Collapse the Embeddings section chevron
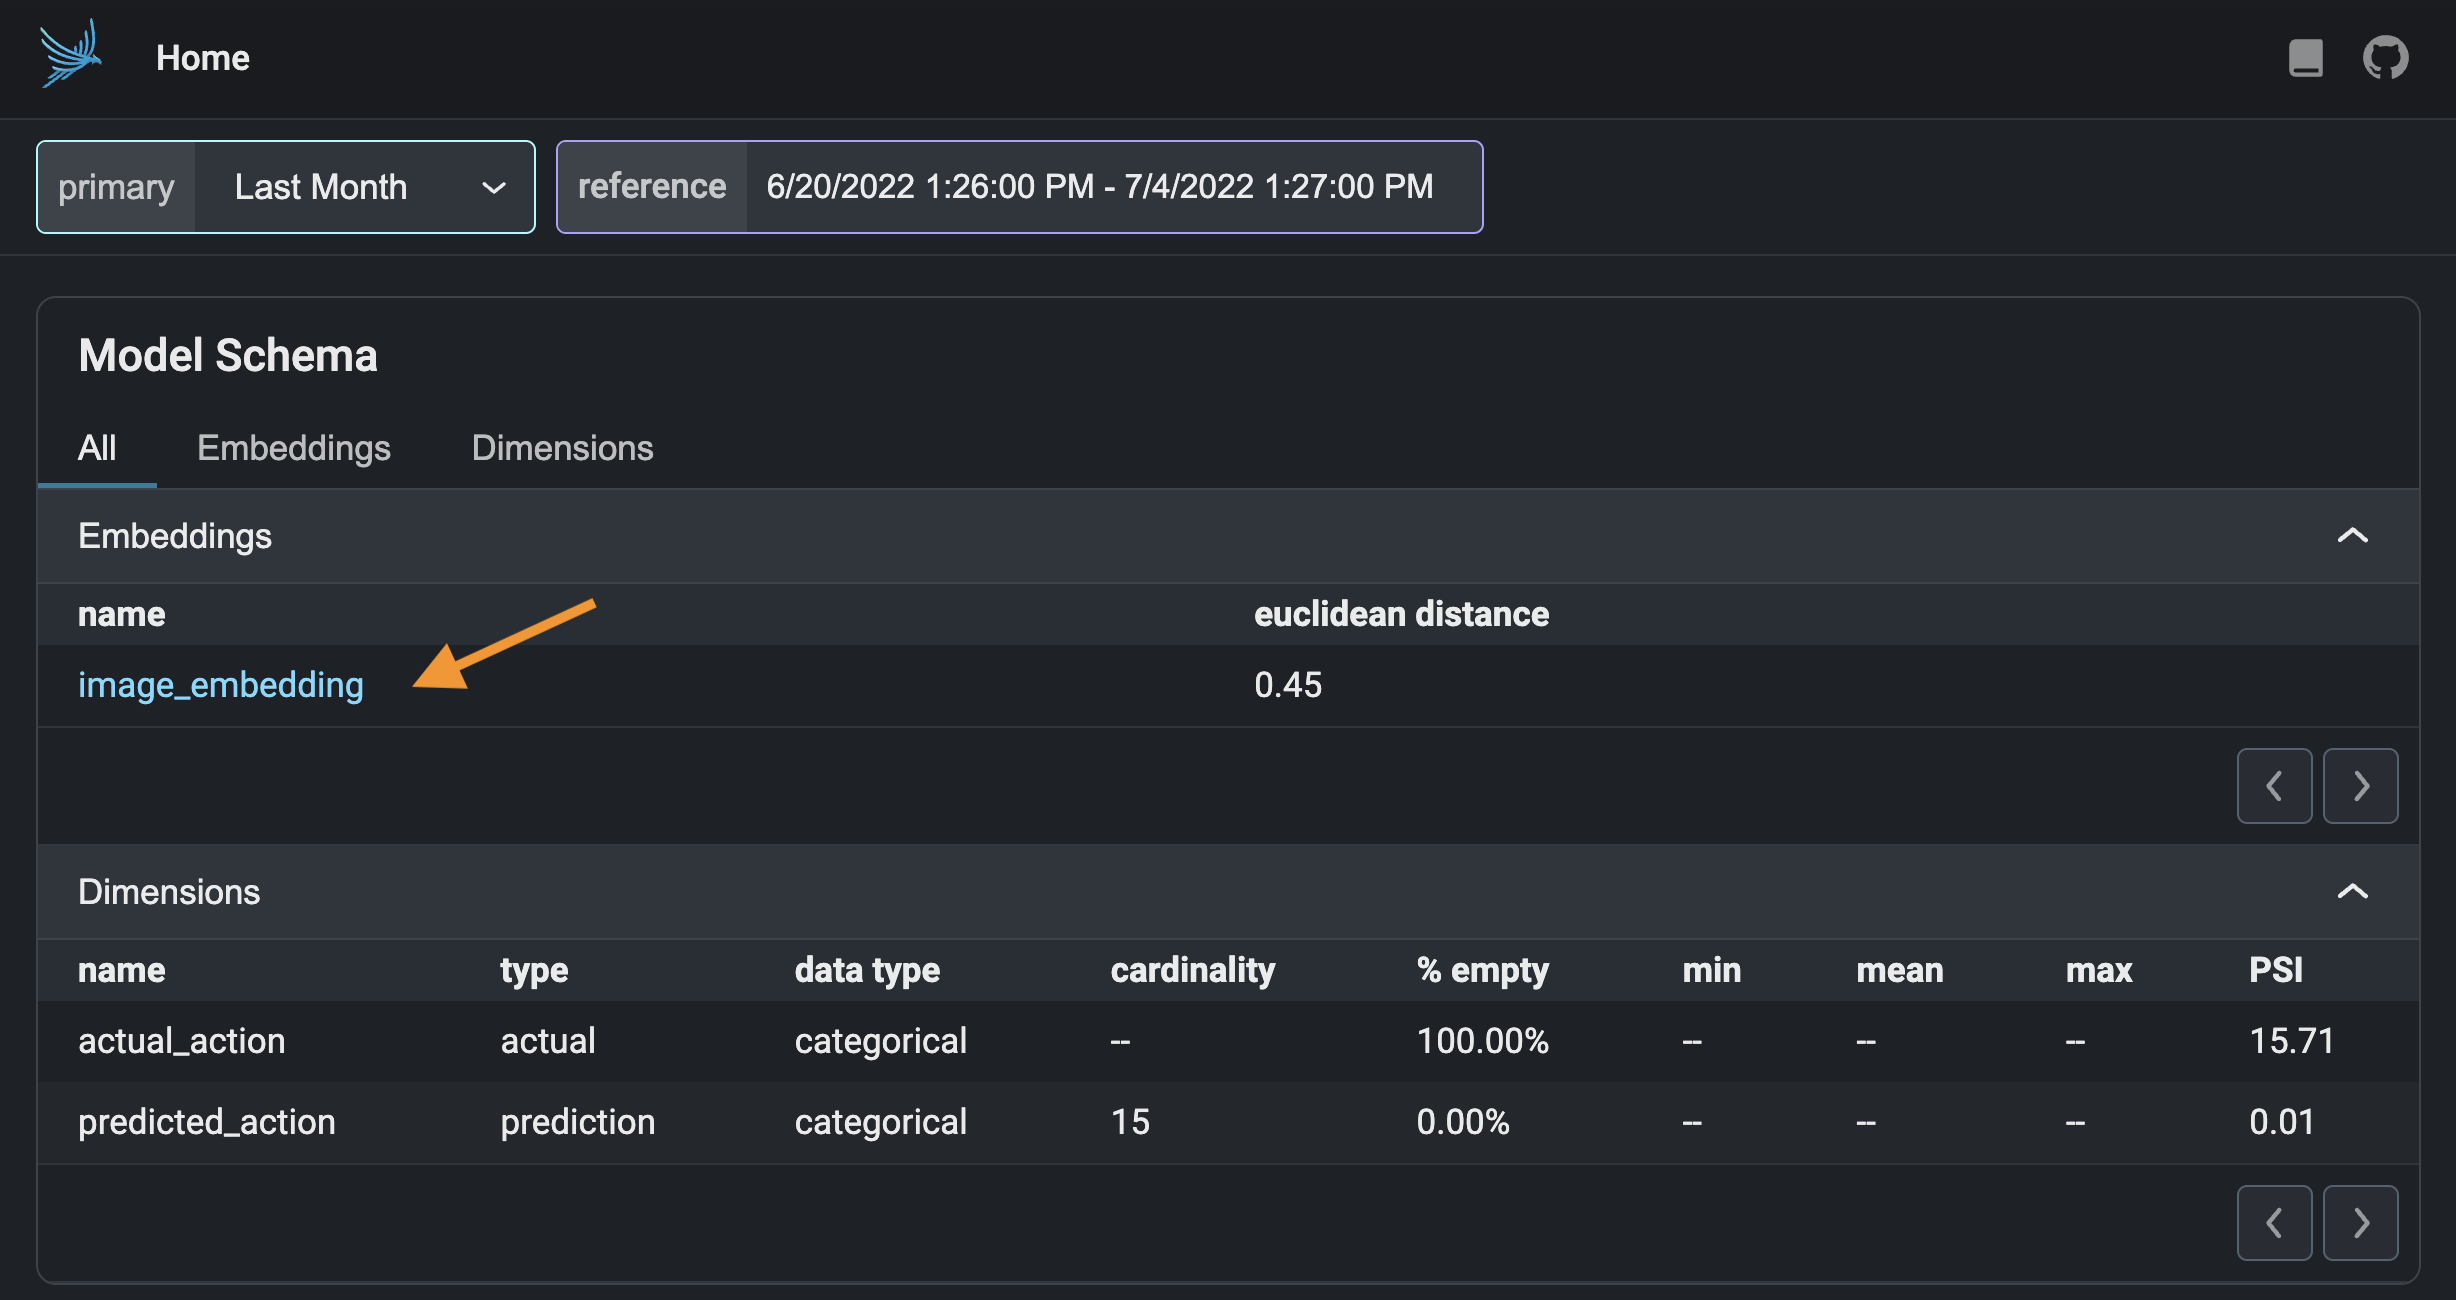 click(x=2352, y=536)
